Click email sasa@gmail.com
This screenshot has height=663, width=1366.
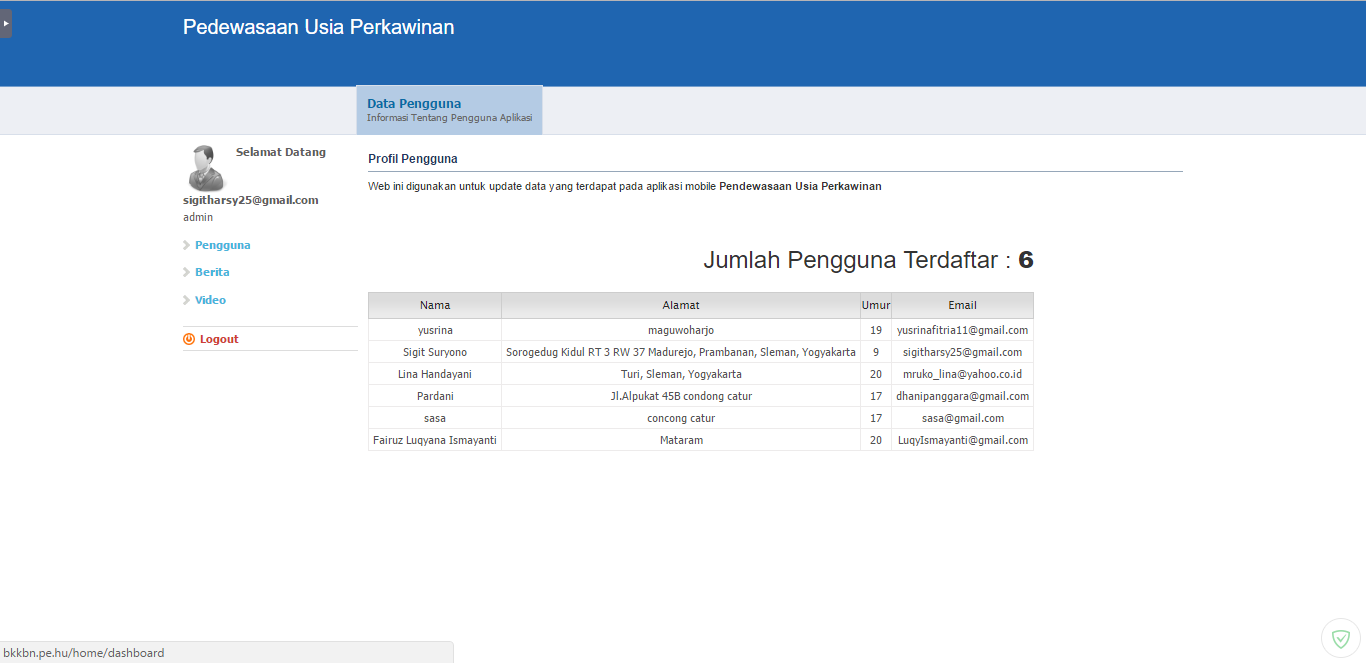[x=963, y=418]
